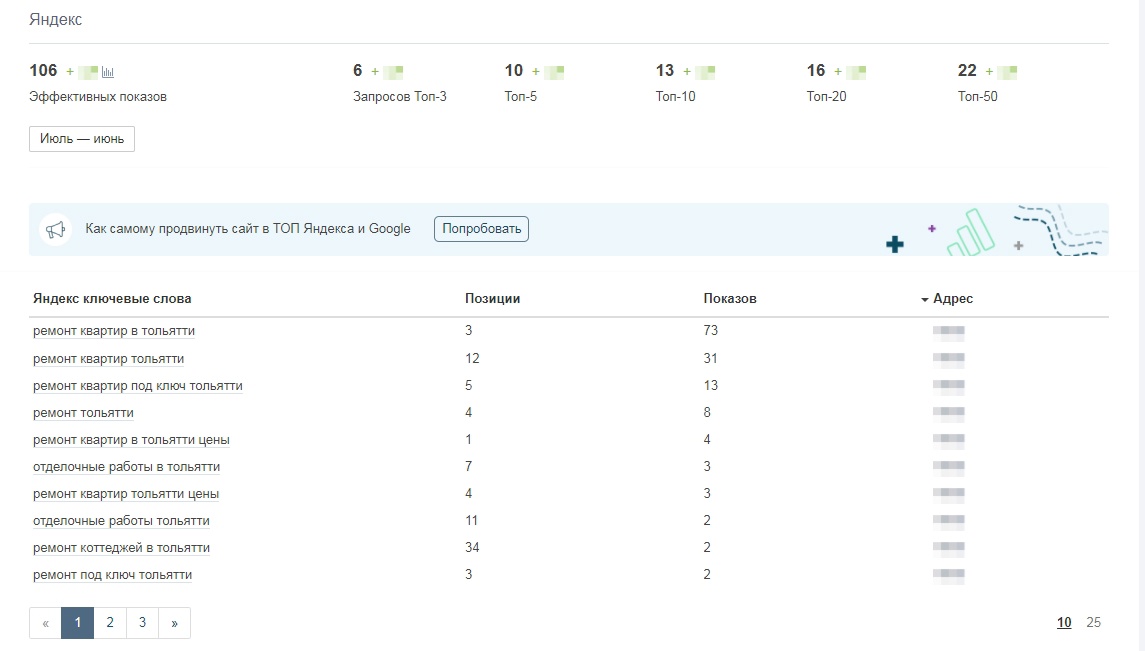
Task: Click keyword ремонт под ключ тольятти
Action: click(x=112, y=575)
